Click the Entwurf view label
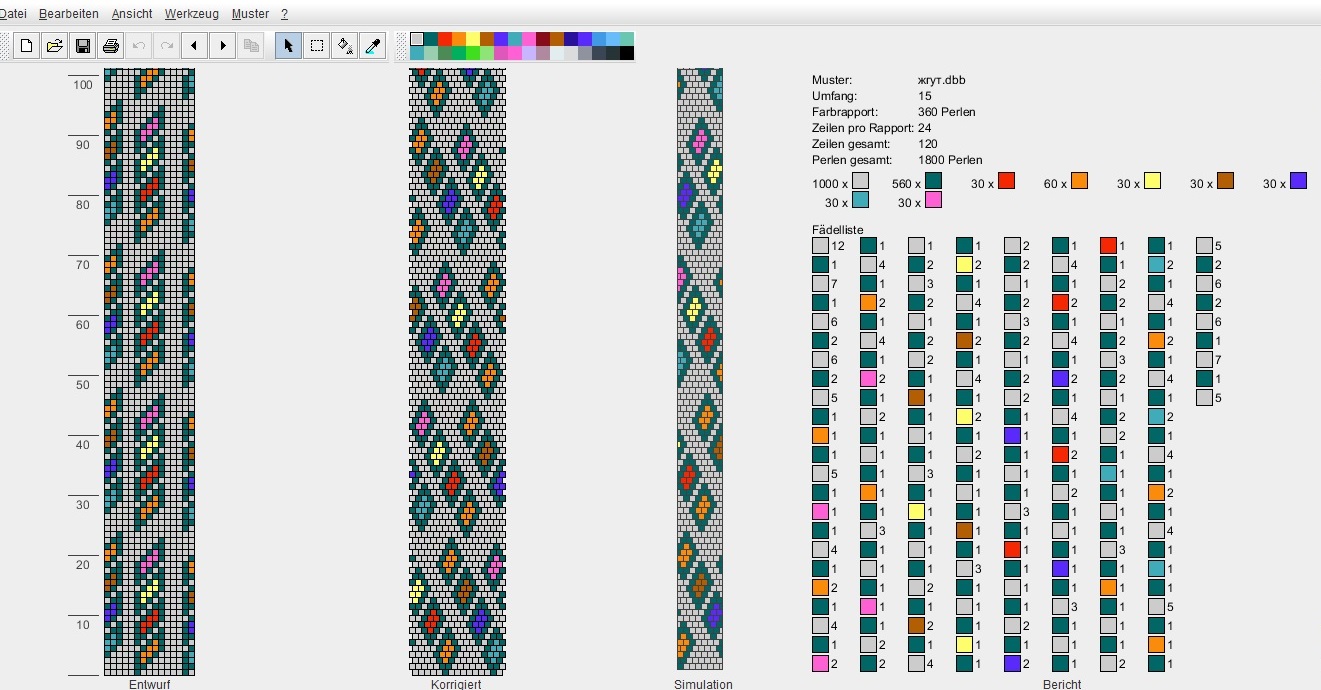Image resolution: width=1321 pixels, height=690 pixels. point(149,684)
